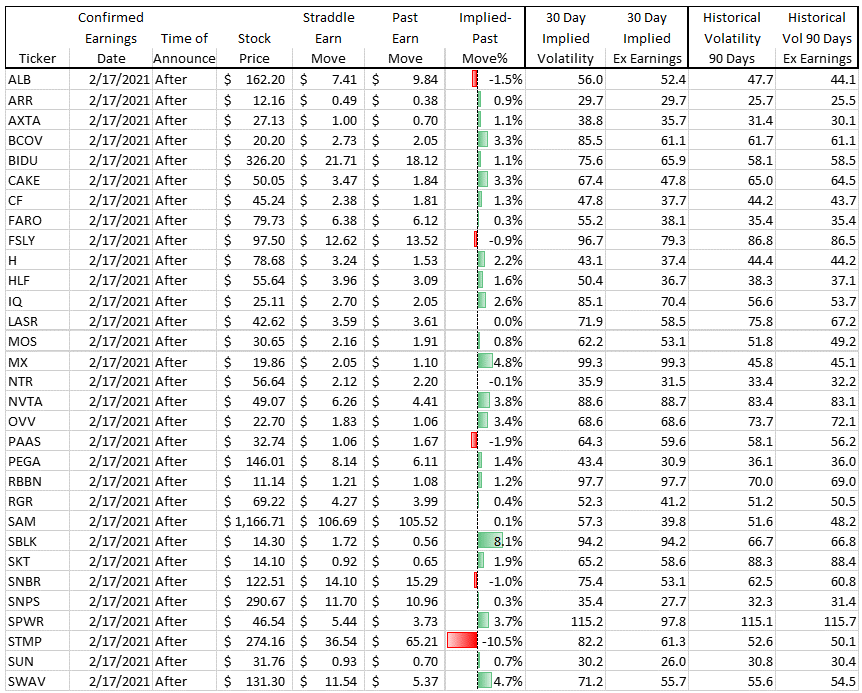Select the SWAV ticker cell

(x=37, y=681)
